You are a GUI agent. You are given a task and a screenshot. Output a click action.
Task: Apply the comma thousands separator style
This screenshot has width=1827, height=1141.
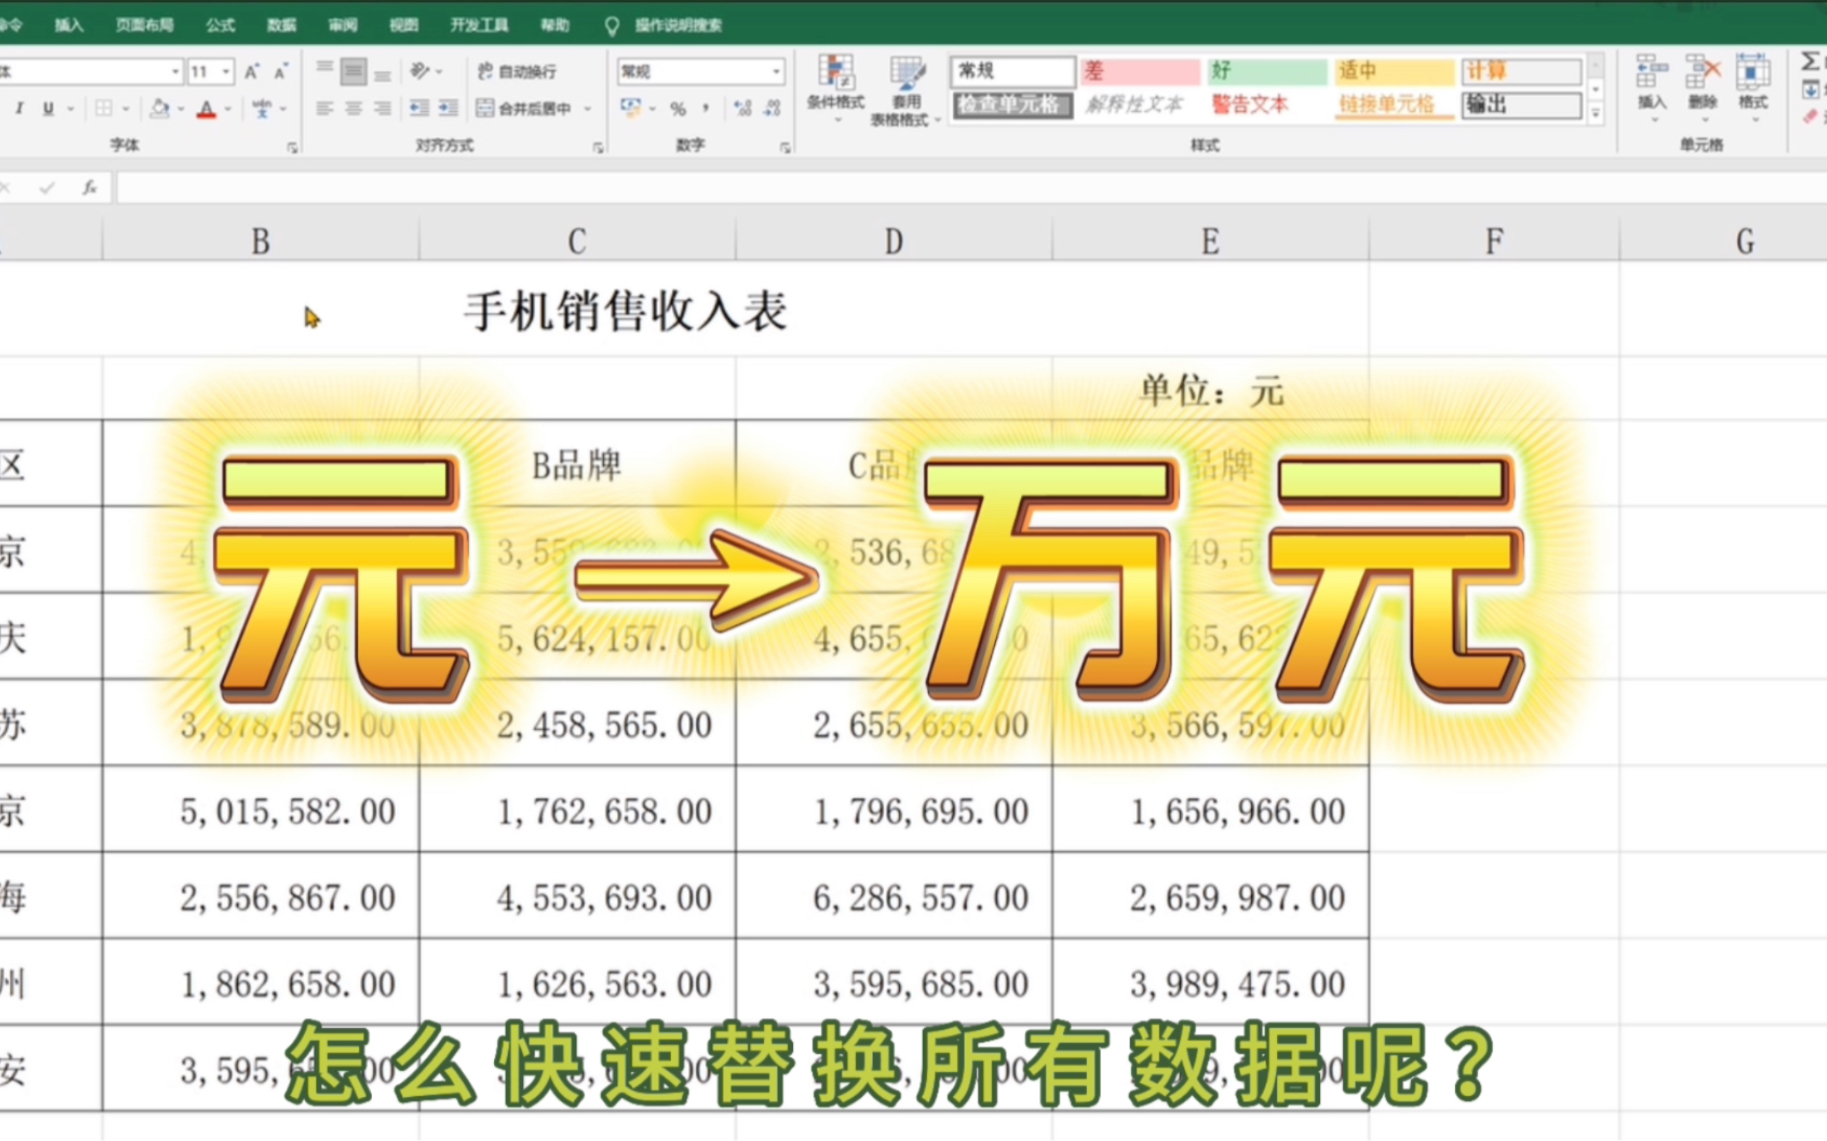pos(706,108)
